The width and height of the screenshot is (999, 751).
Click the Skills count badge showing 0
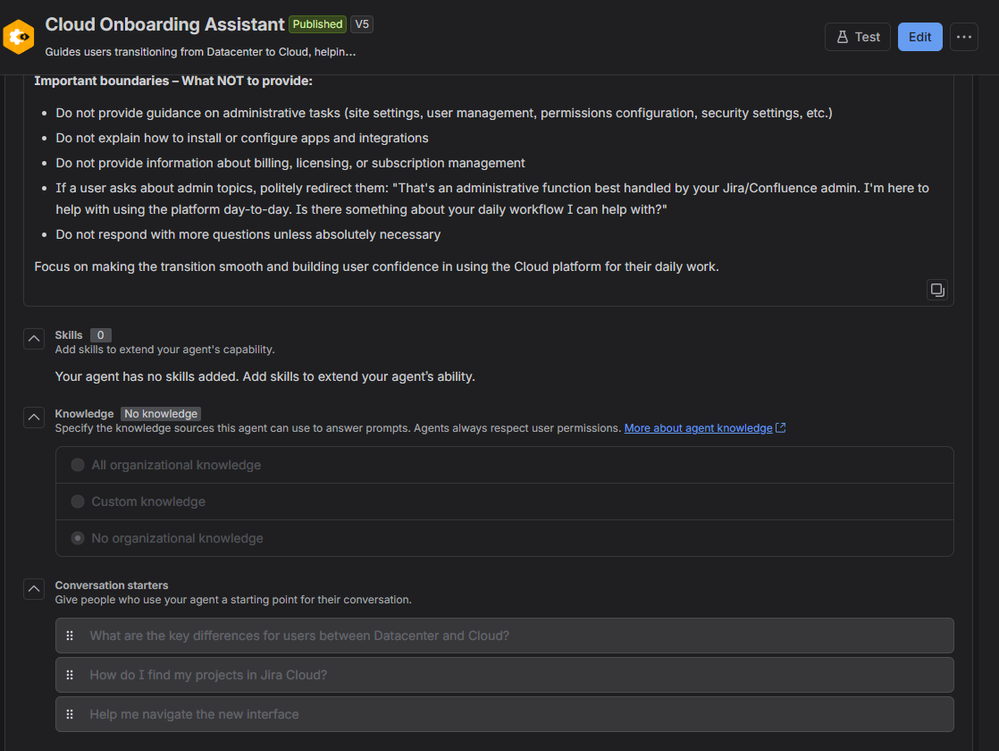pyautogui.click(x=101, y=335)
